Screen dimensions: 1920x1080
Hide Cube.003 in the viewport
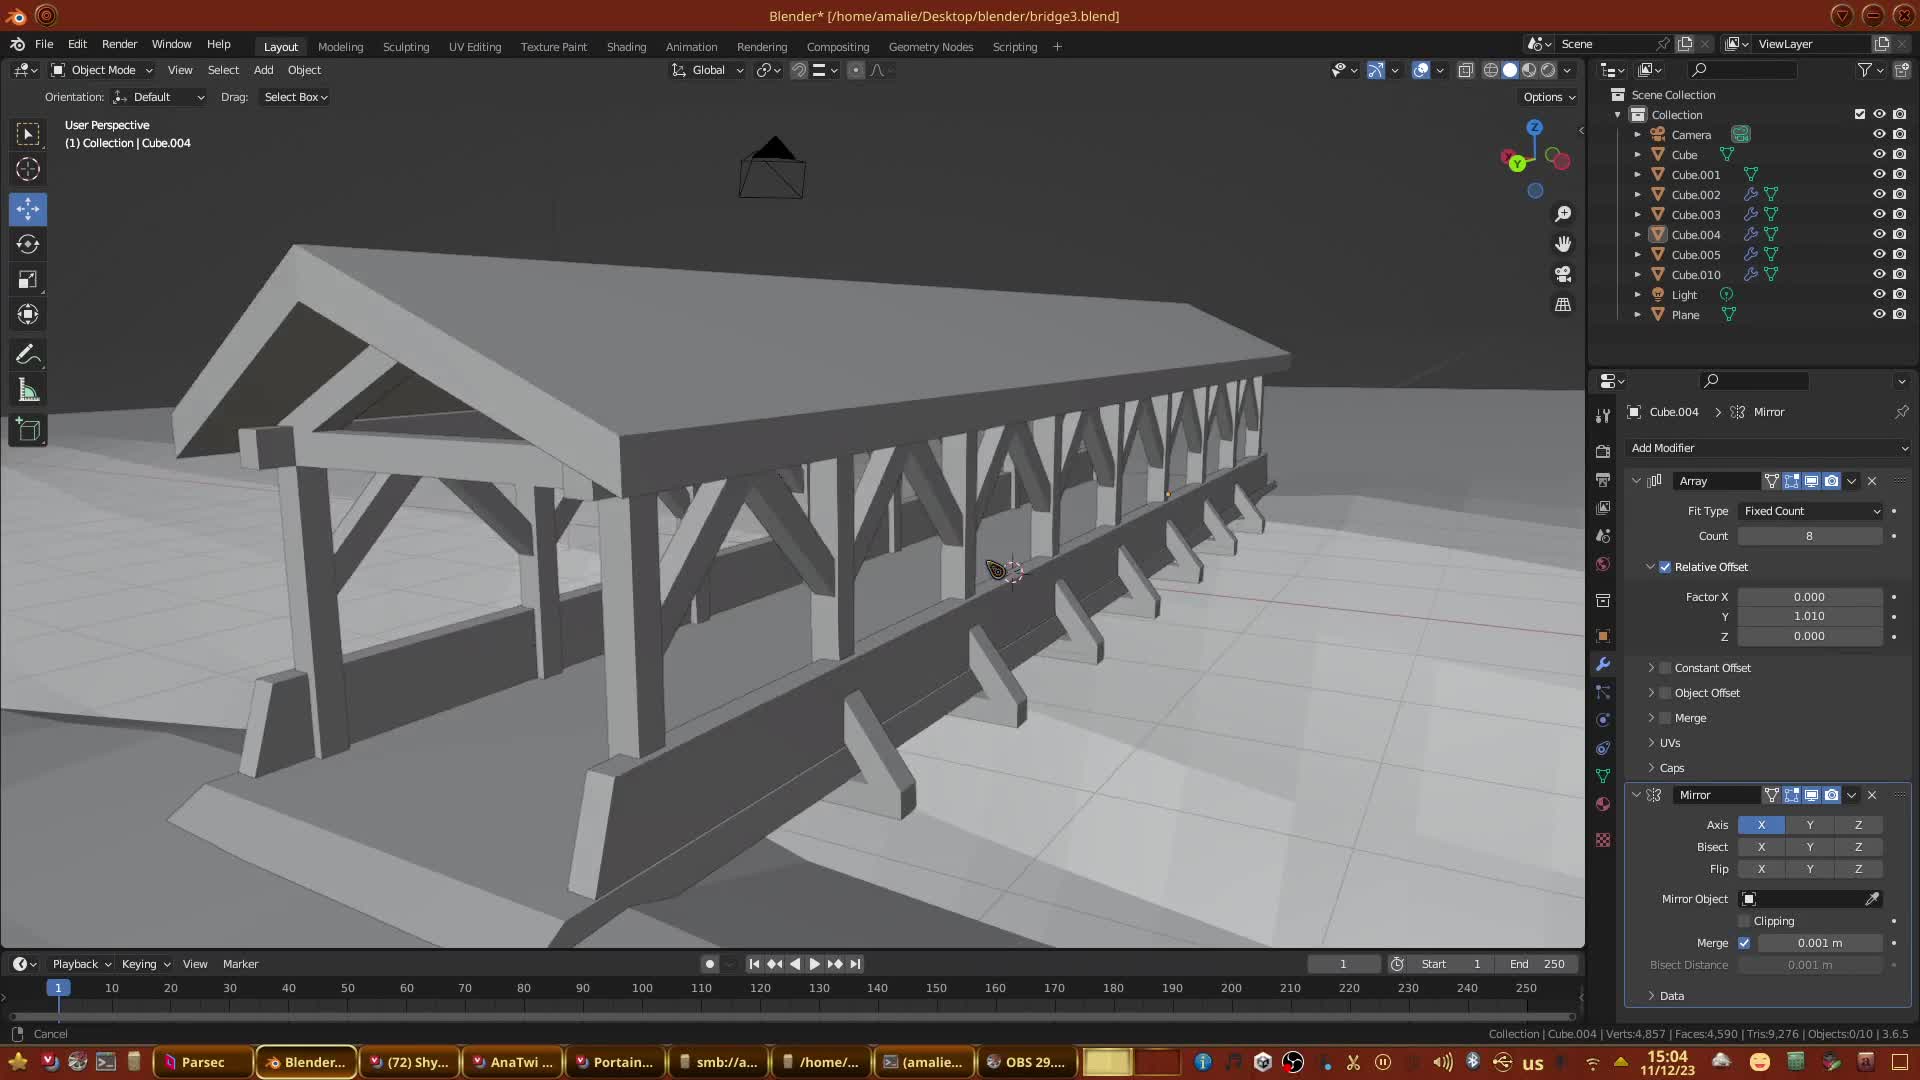(1879, 214)
